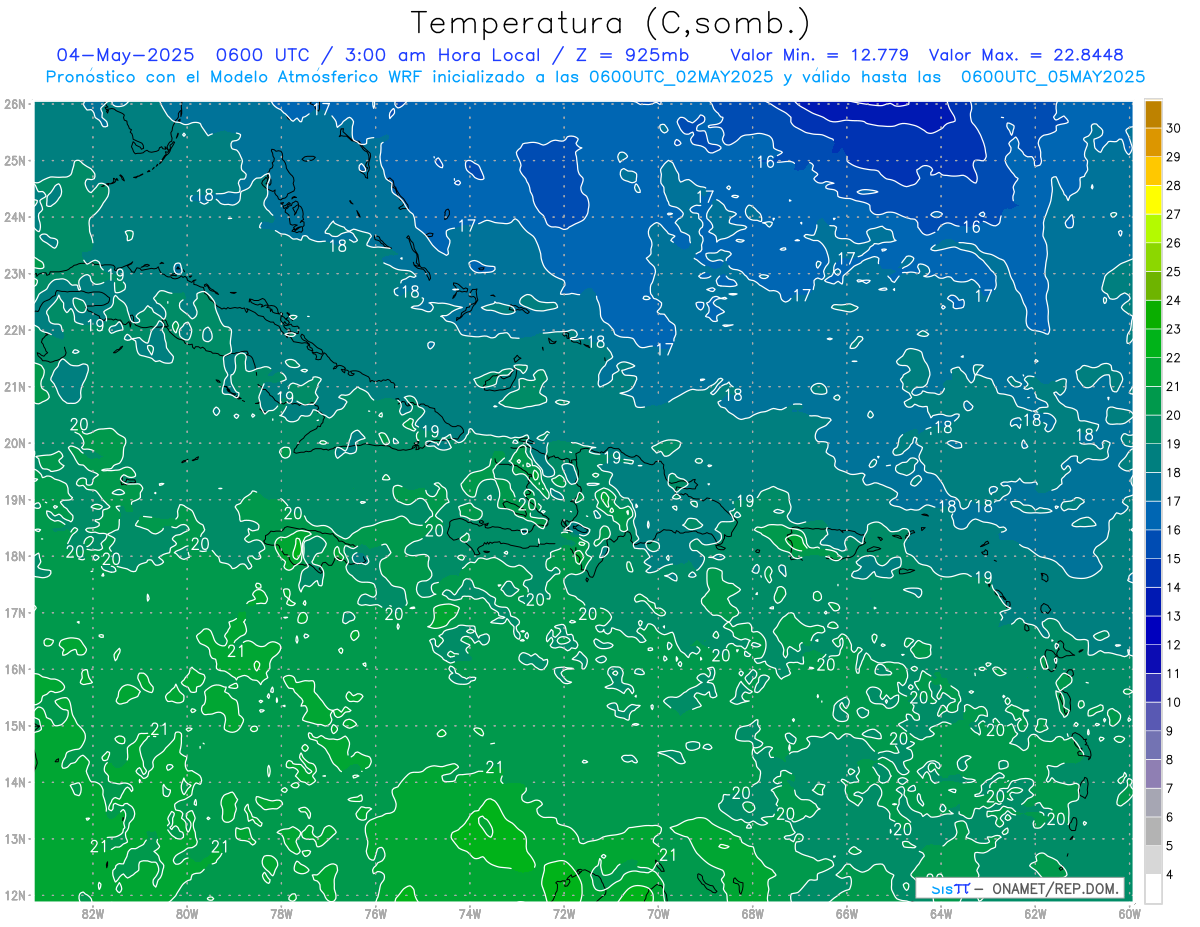Click the '0600UTC_02MAY2025' initialization time text
1200x927 pixels.
pyautogui.click(x=680, y=77)
